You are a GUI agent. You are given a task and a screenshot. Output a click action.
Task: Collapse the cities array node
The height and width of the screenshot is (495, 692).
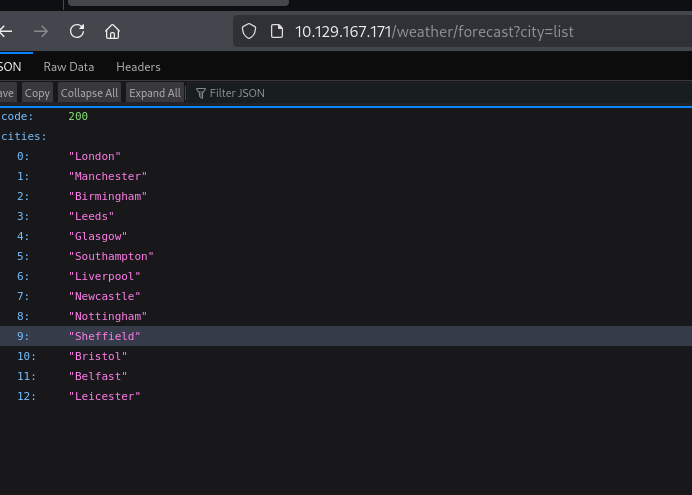[x=24, y=136]
